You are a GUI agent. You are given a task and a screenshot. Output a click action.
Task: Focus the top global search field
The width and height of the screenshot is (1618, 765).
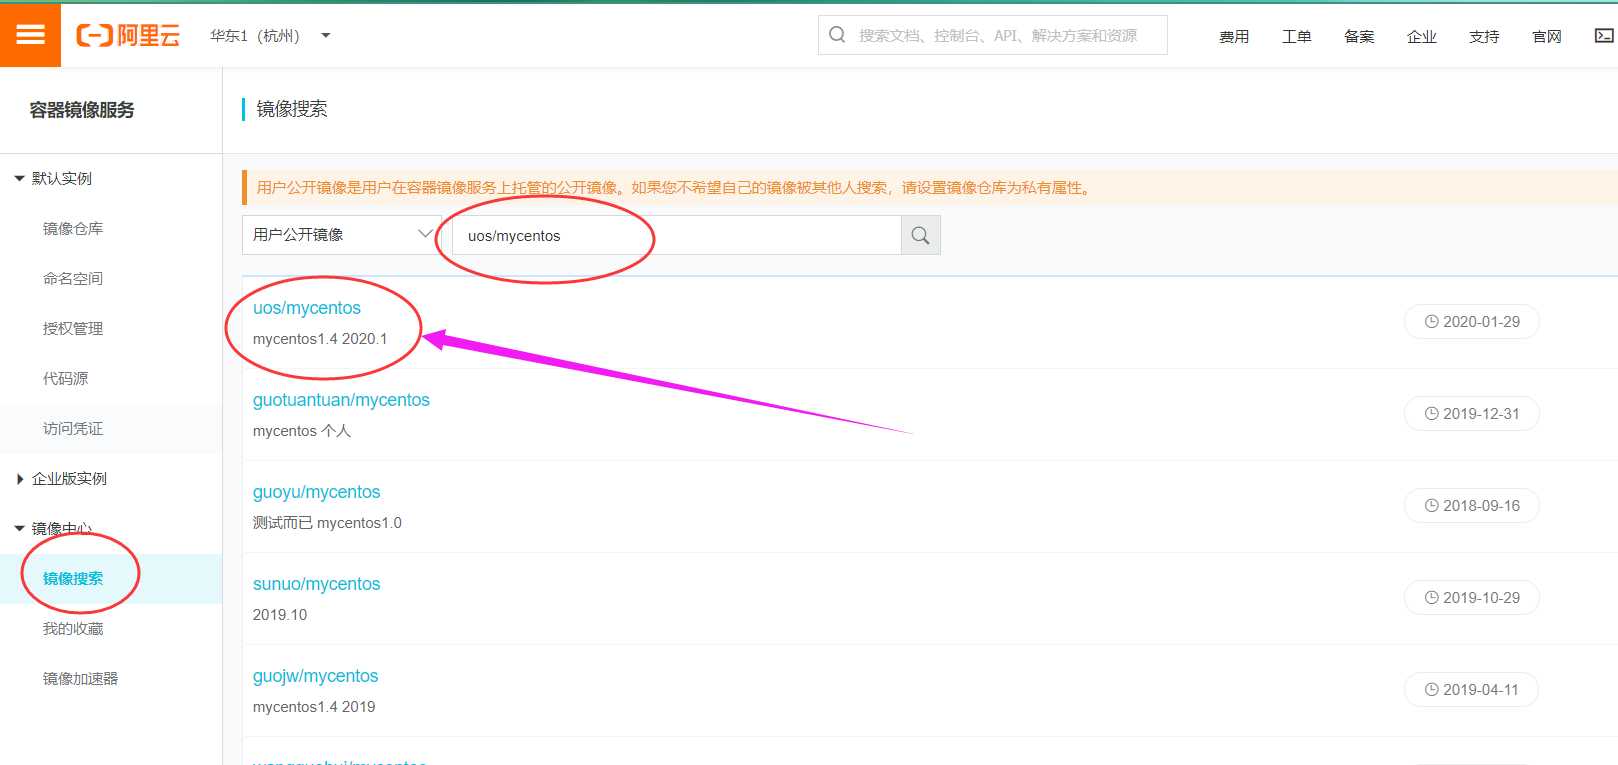(993, 35)
